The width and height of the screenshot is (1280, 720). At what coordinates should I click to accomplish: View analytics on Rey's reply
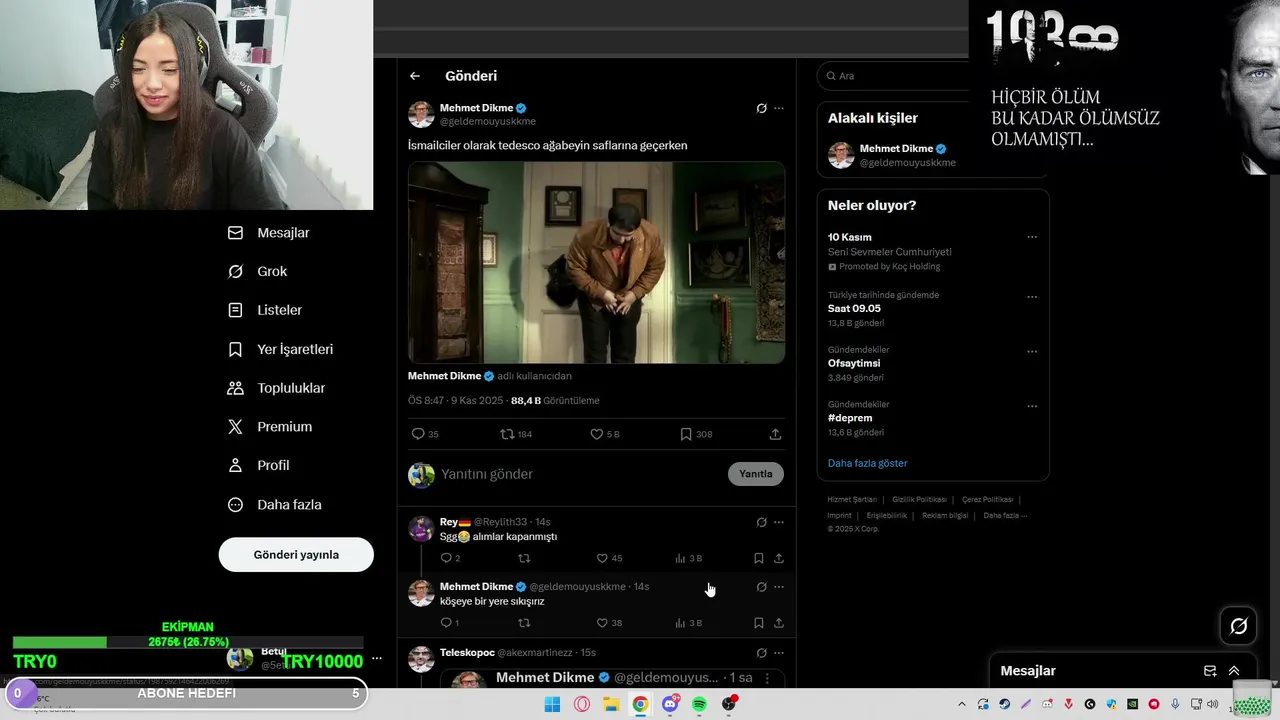point(688,558)
